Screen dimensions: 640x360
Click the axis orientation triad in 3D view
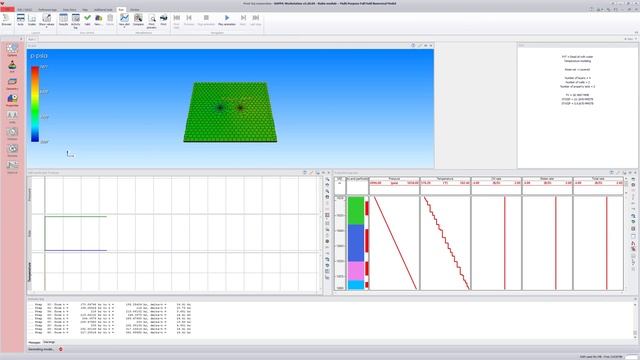[x=70, y=154]
